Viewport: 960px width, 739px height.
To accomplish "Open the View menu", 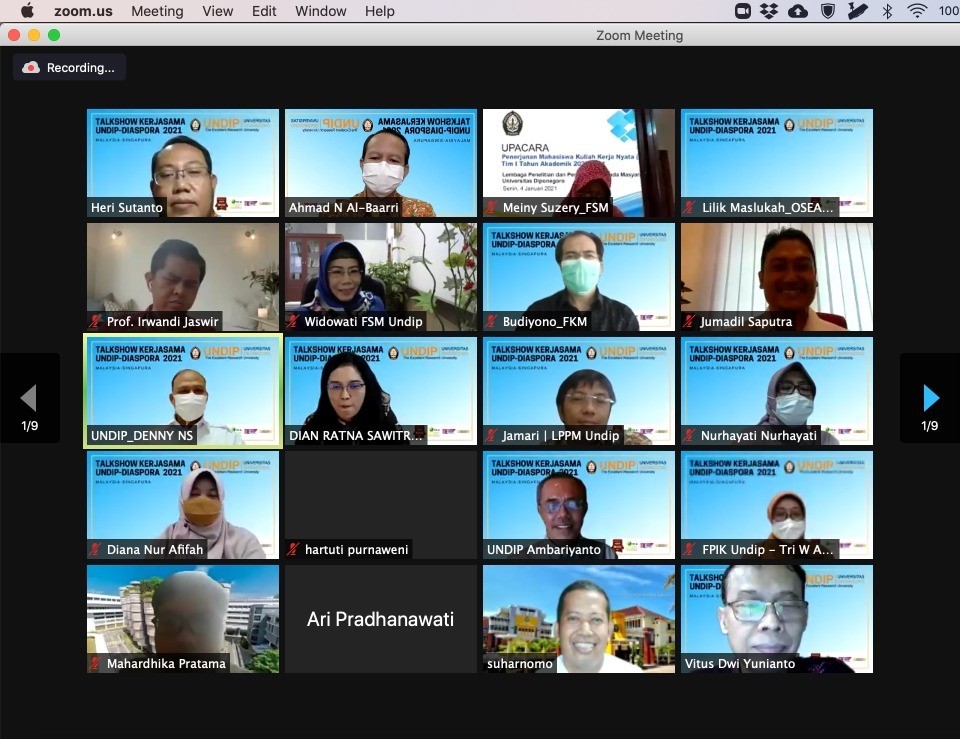I will tap(217, 11).
